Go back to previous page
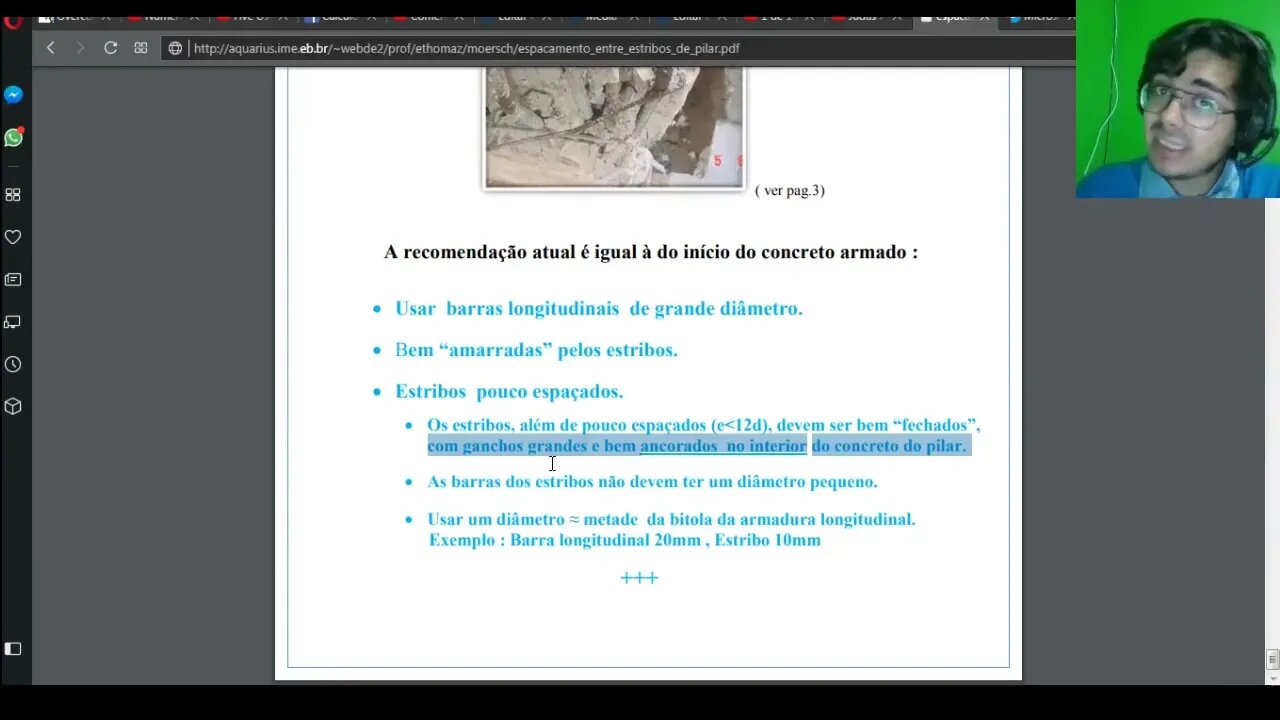This screenshot has width=1280, height=720. tap(51, 48)
